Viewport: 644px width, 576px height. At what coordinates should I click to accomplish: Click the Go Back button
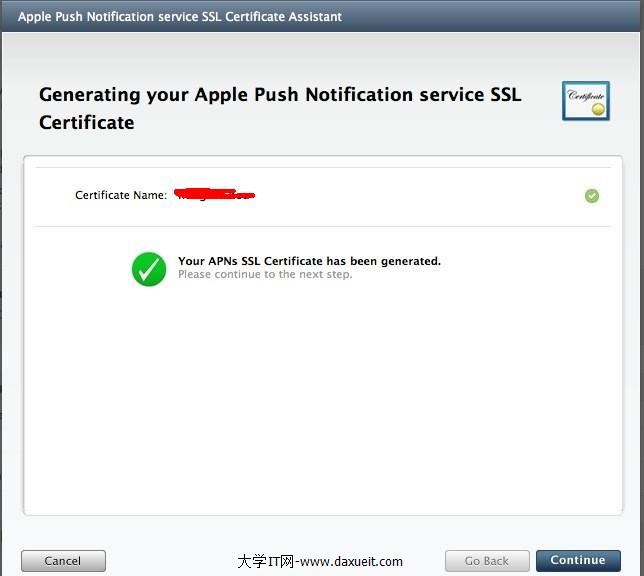(x=487, y=560)
